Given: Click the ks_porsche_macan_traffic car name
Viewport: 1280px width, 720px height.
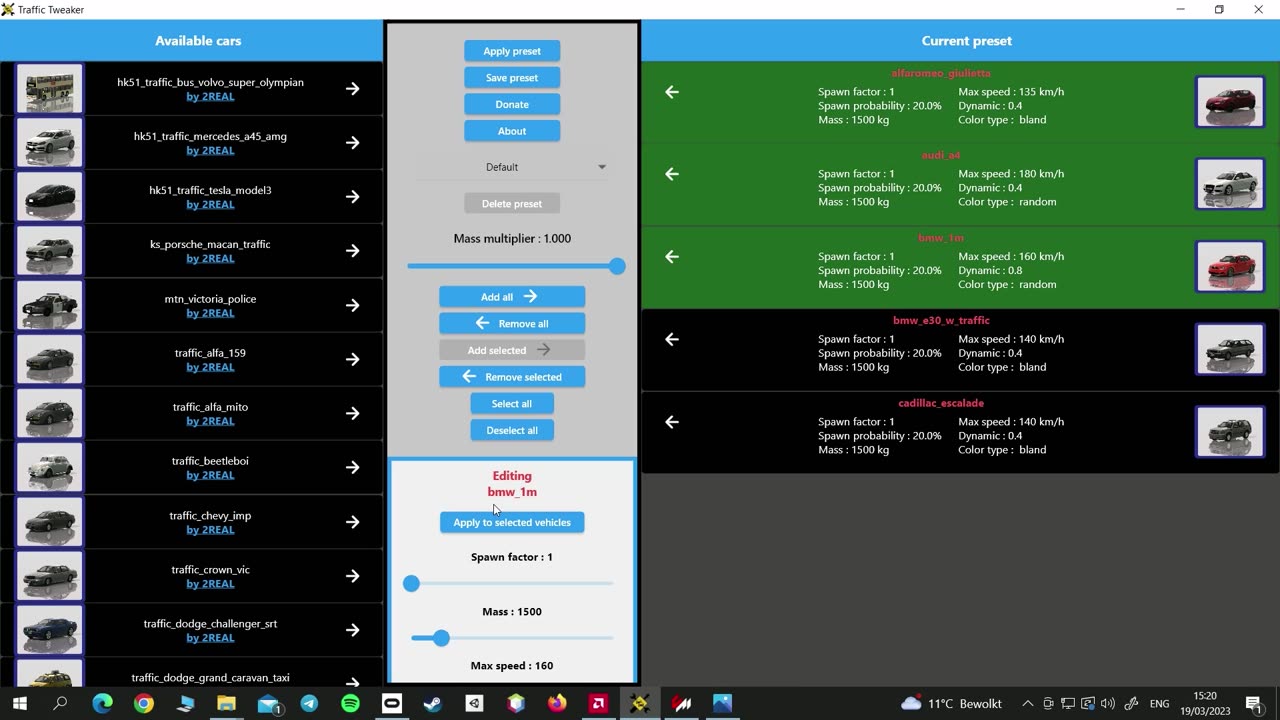Looking at the screenshot, I should tap(210, 244).
